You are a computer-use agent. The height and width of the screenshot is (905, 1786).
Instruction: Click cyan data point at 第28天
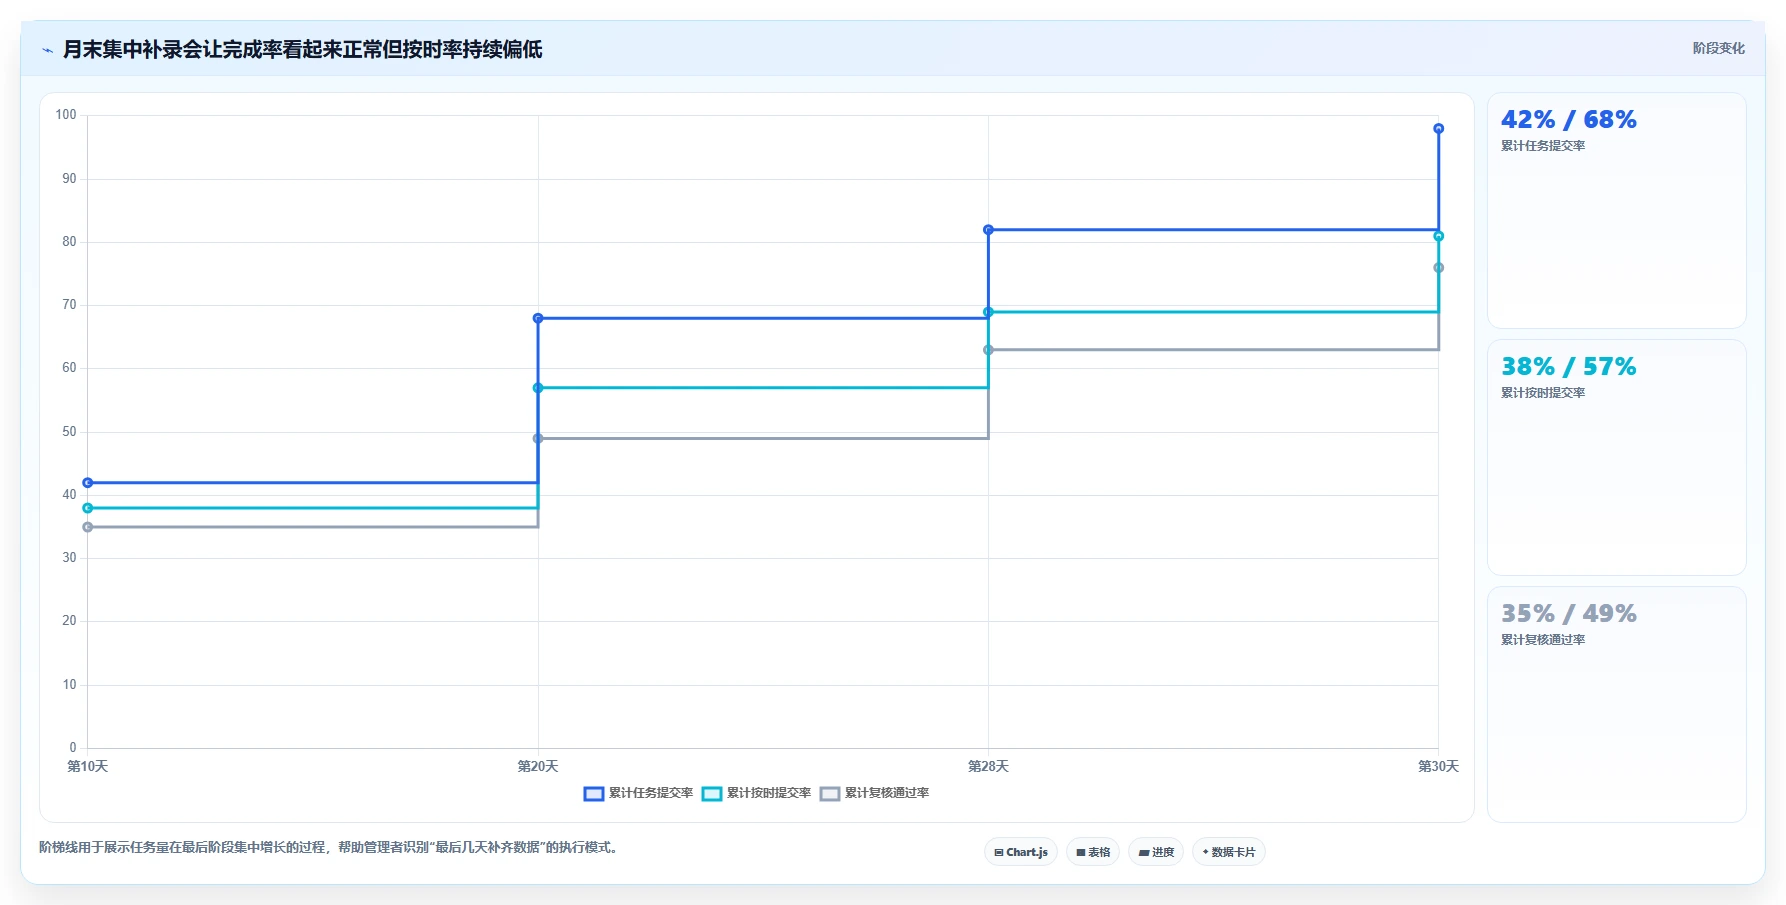[988, 312]
